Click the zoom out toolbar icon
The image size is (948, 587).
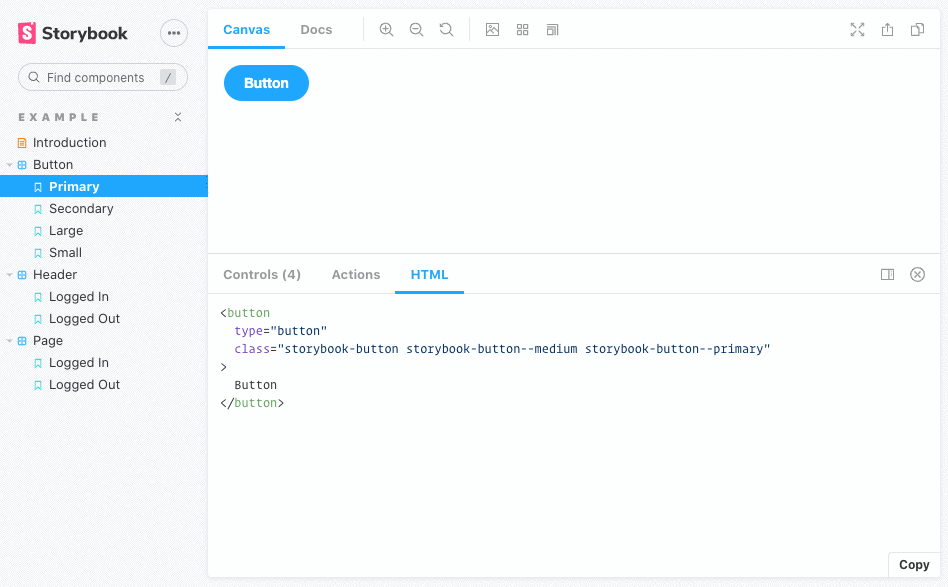tap(417, 30)
